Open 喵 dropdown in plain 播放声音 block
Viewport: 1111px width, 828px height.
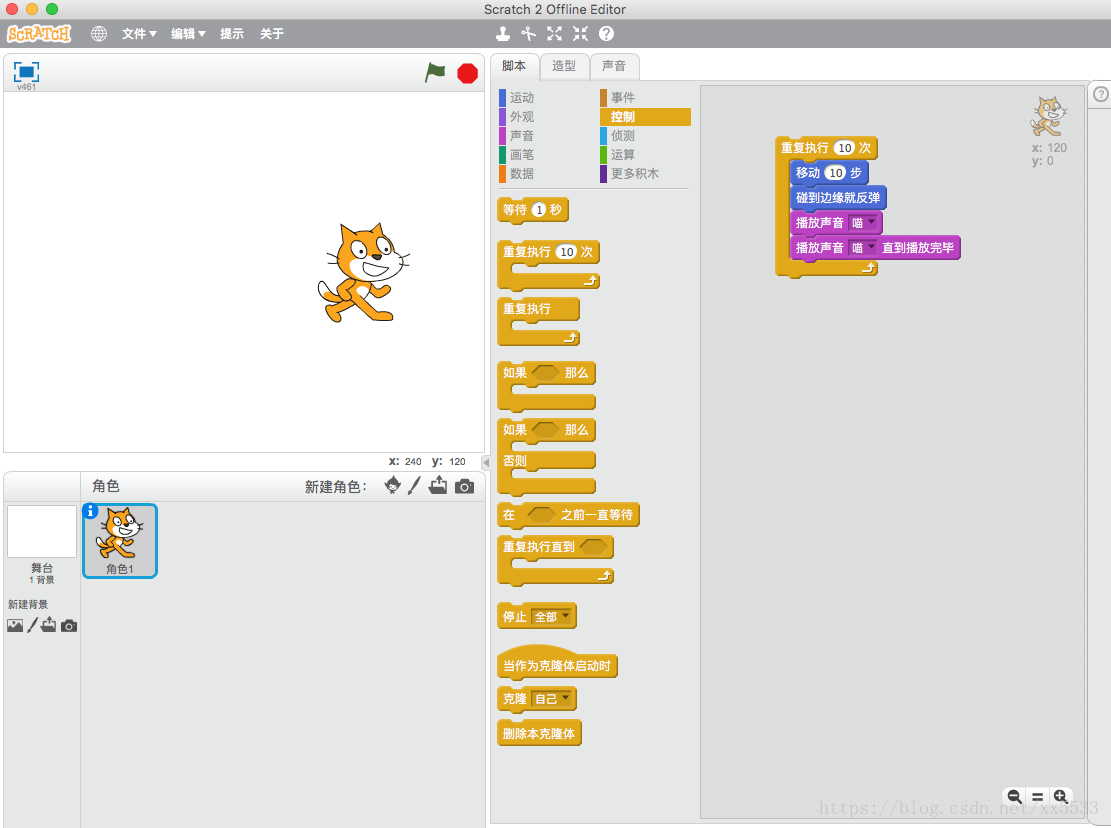click(863, 223)
